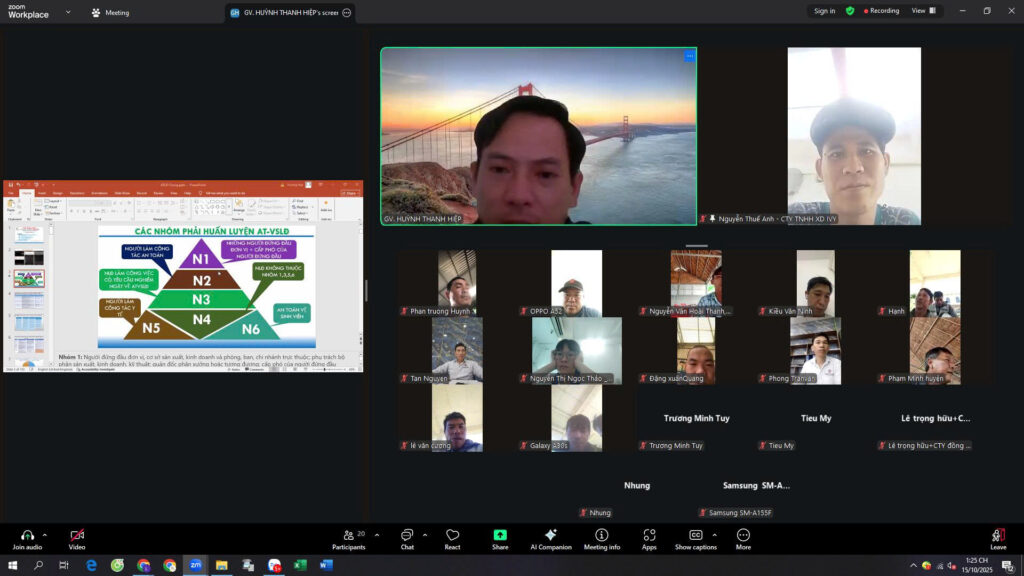Open the React emoji panel
1024x576 pixels.
tap(452, 535)
